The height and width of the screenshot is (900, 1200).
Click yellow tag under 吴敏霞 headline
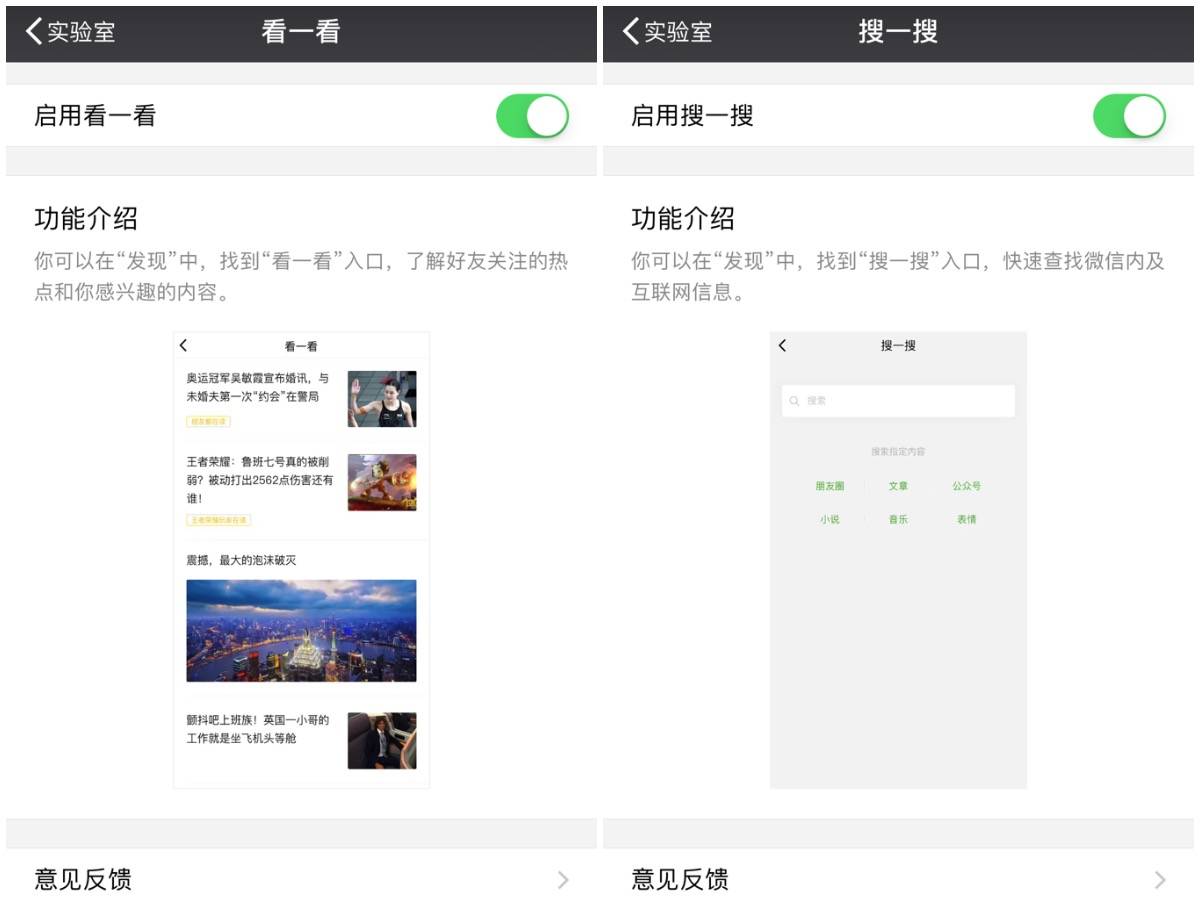pos(208,422)
